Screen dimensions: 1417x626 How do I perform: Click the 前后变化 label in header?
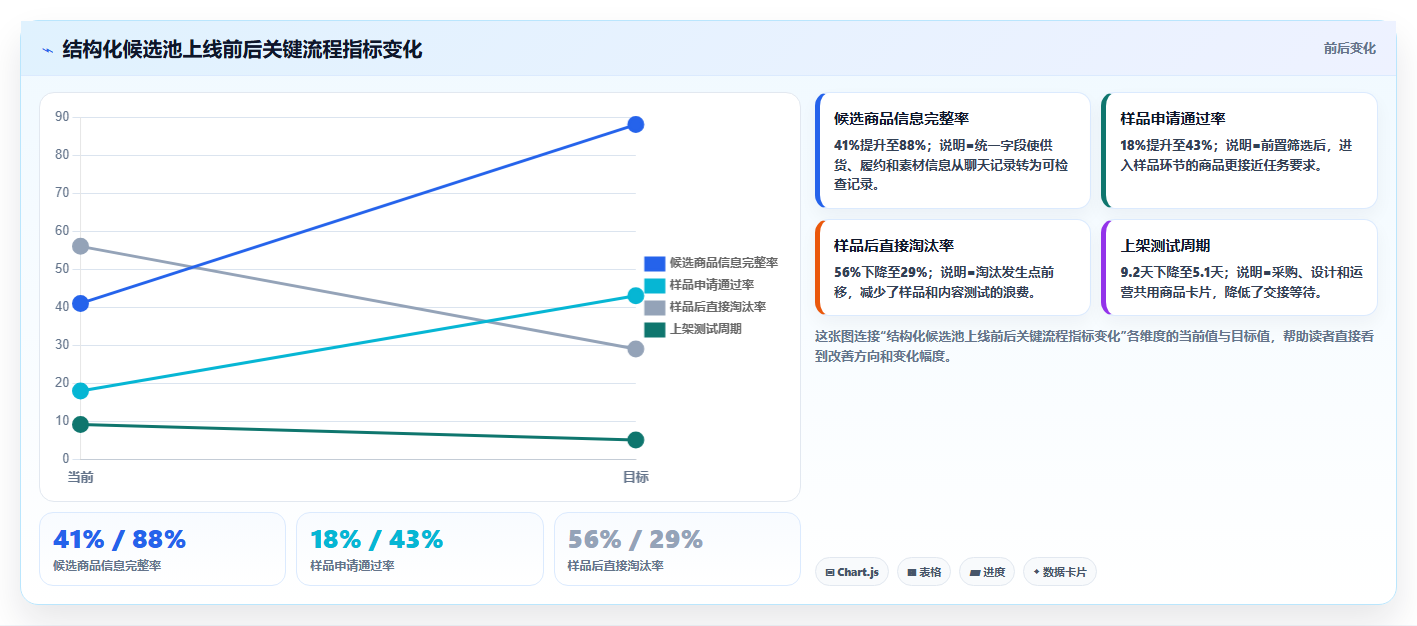coord(1349,48)
